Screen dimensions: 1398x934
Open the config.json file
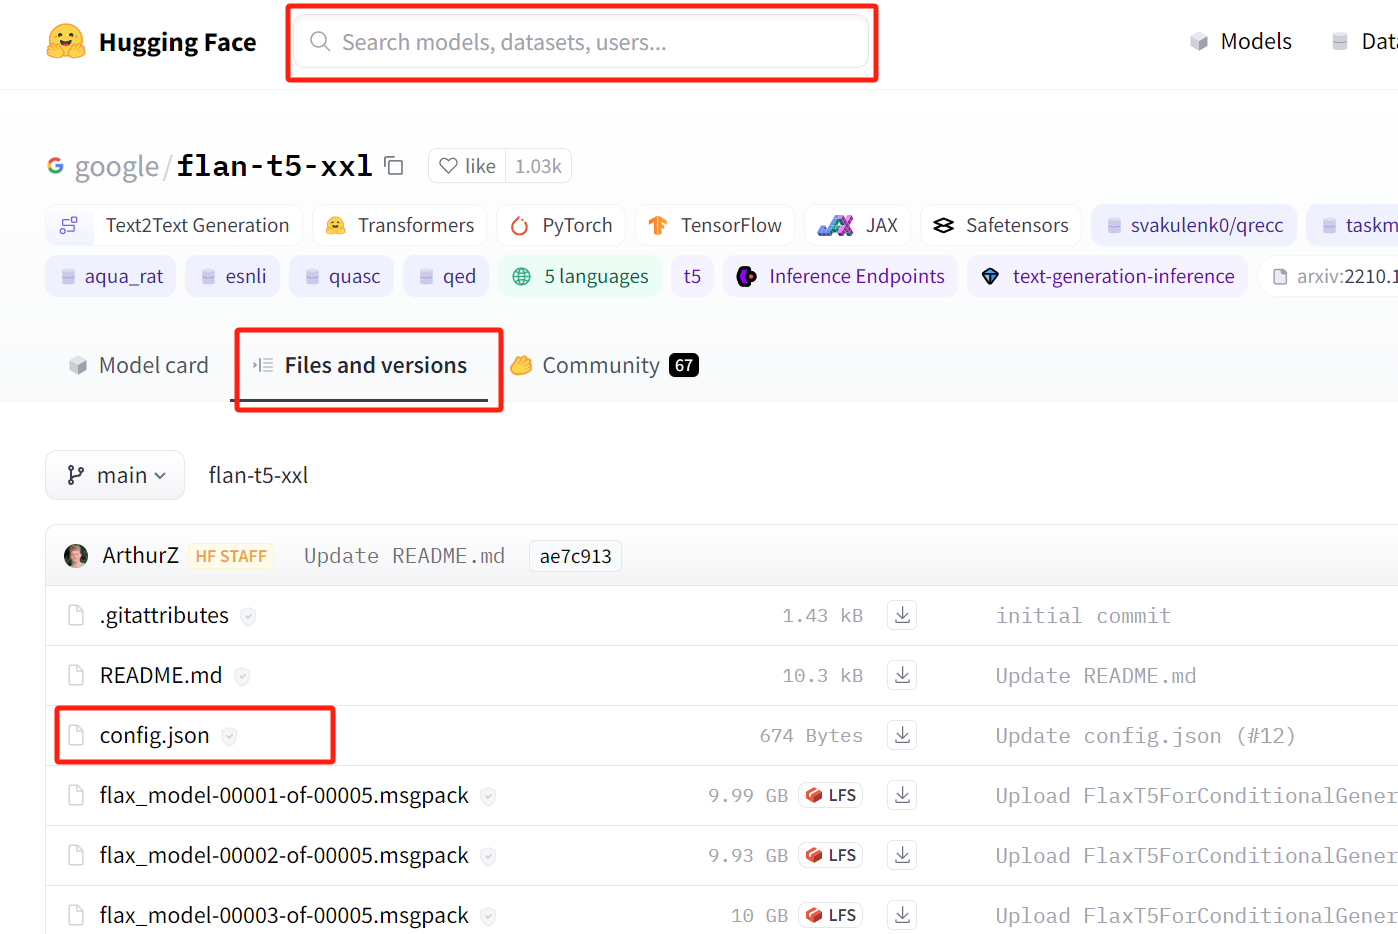[x=155, y=736]
